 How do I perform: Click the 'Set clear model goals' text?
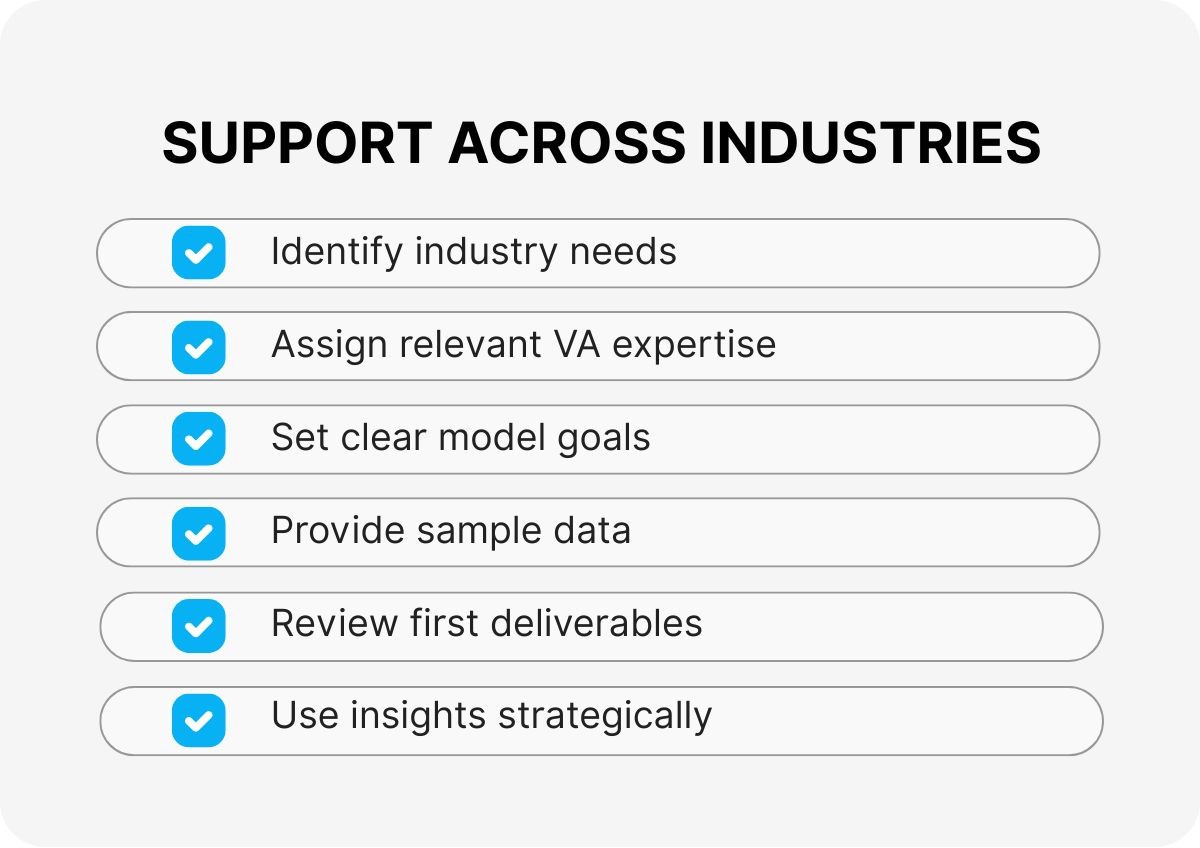point(460,438)
